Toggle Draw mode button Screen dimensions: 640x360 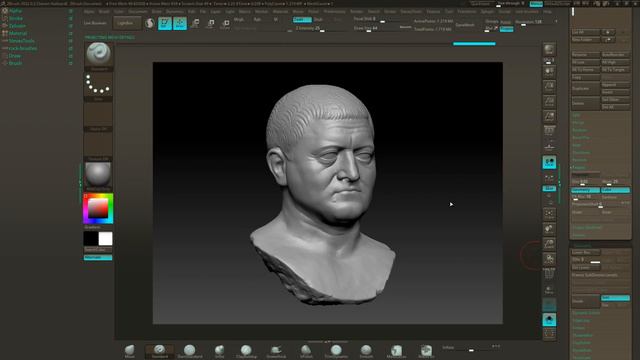(x=180, y=23)
